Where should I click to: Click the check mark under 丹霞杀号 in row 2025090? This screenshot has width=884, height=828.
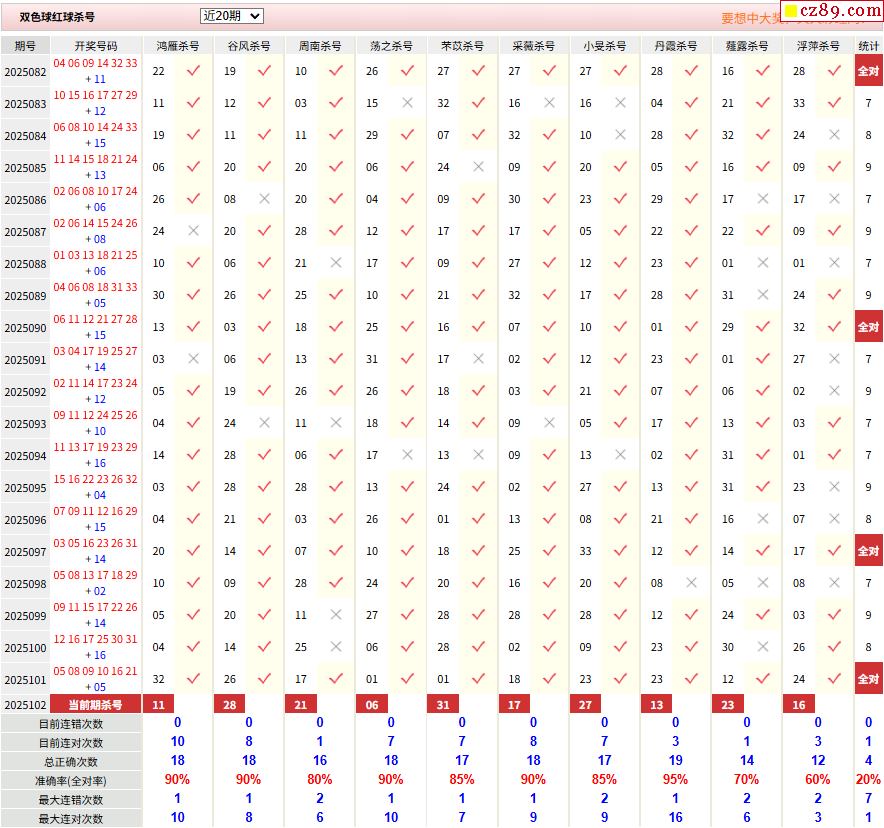pyautogui.click(x=692, y=327)
